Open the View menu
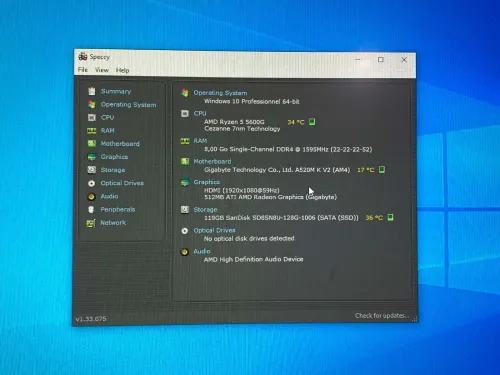 [102, 70]
